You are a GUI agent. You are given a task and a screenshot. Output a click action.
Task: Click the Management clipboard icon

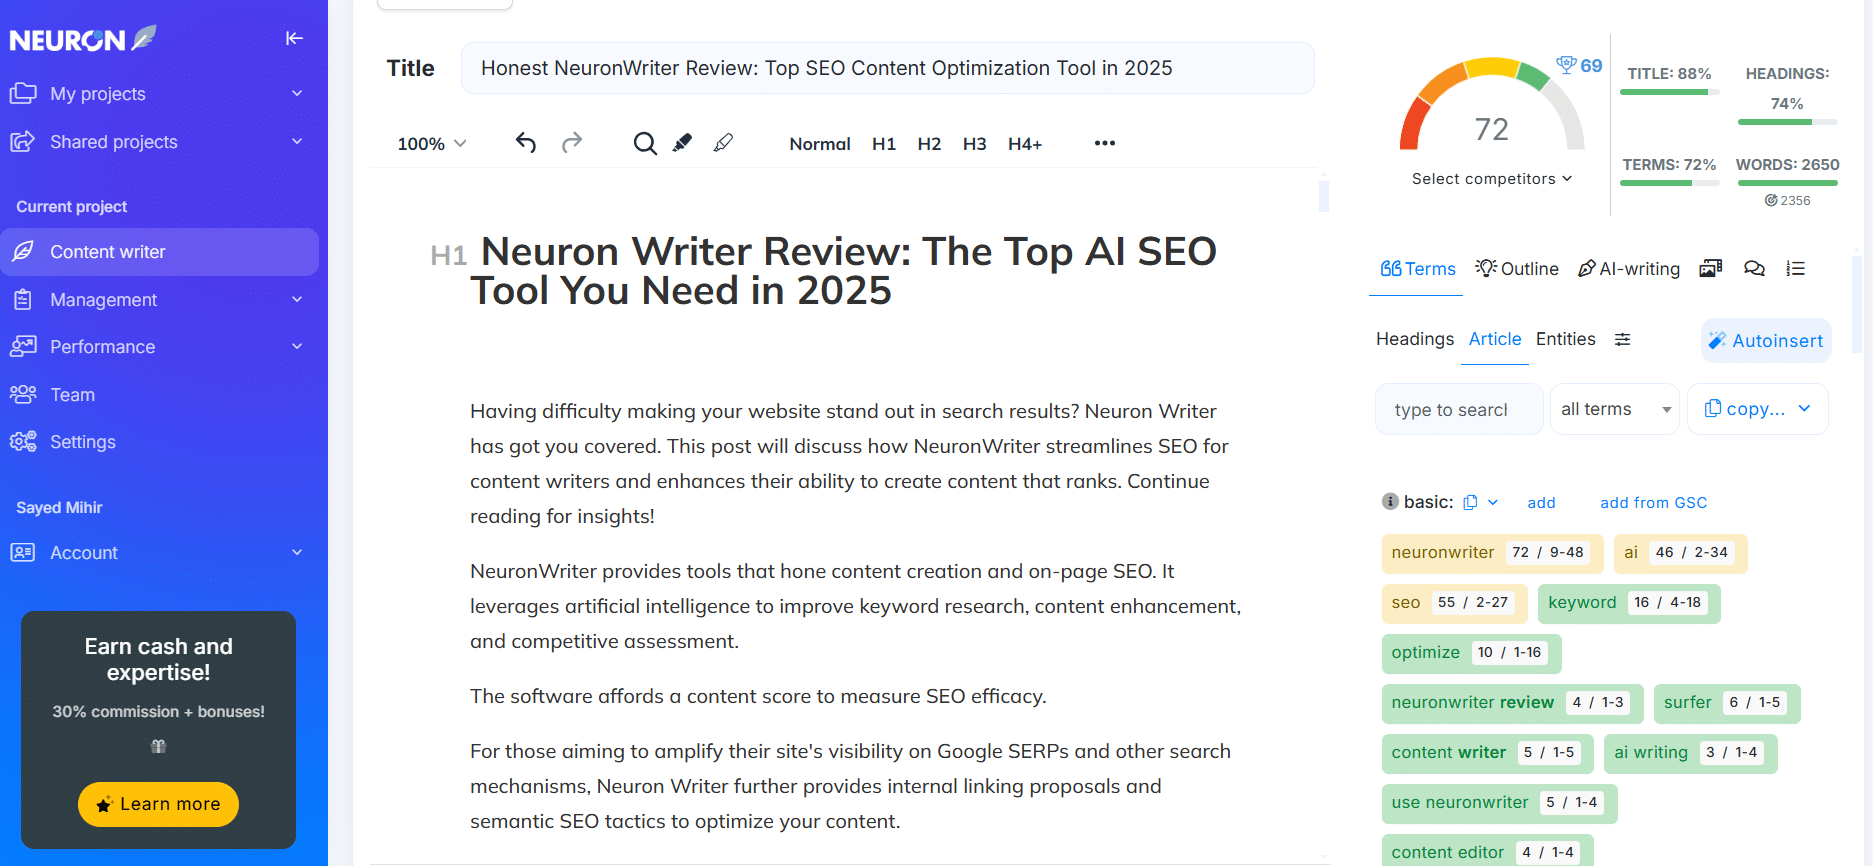[23, 299]
